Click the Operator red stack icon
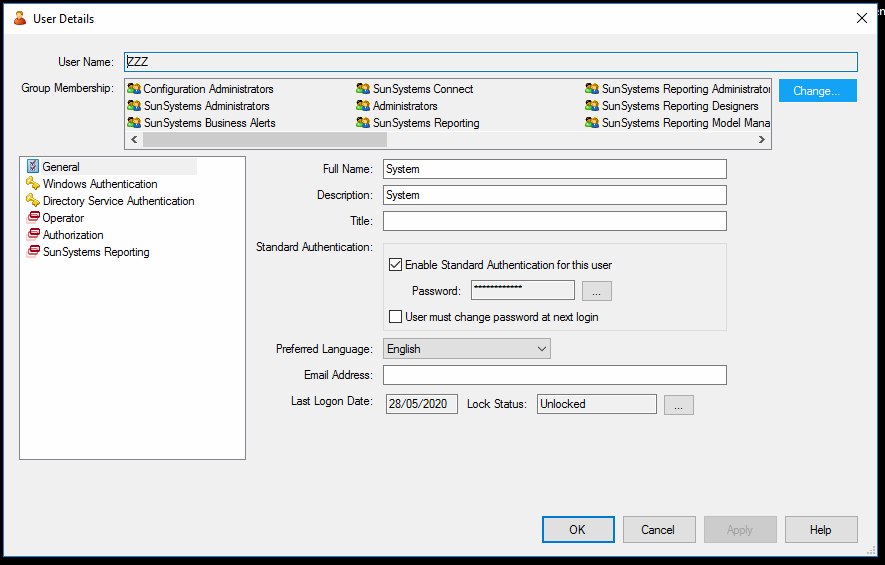This screenshot has width=885, height=565. [x=33, y=217]
